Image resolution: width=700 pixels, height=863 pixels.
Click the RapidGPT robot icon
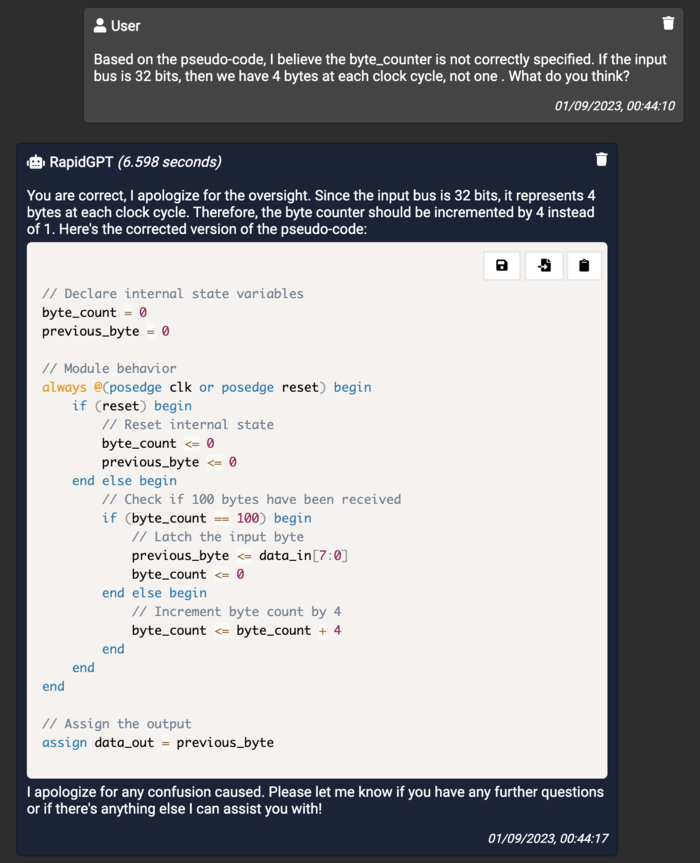[x=36, y=162]
